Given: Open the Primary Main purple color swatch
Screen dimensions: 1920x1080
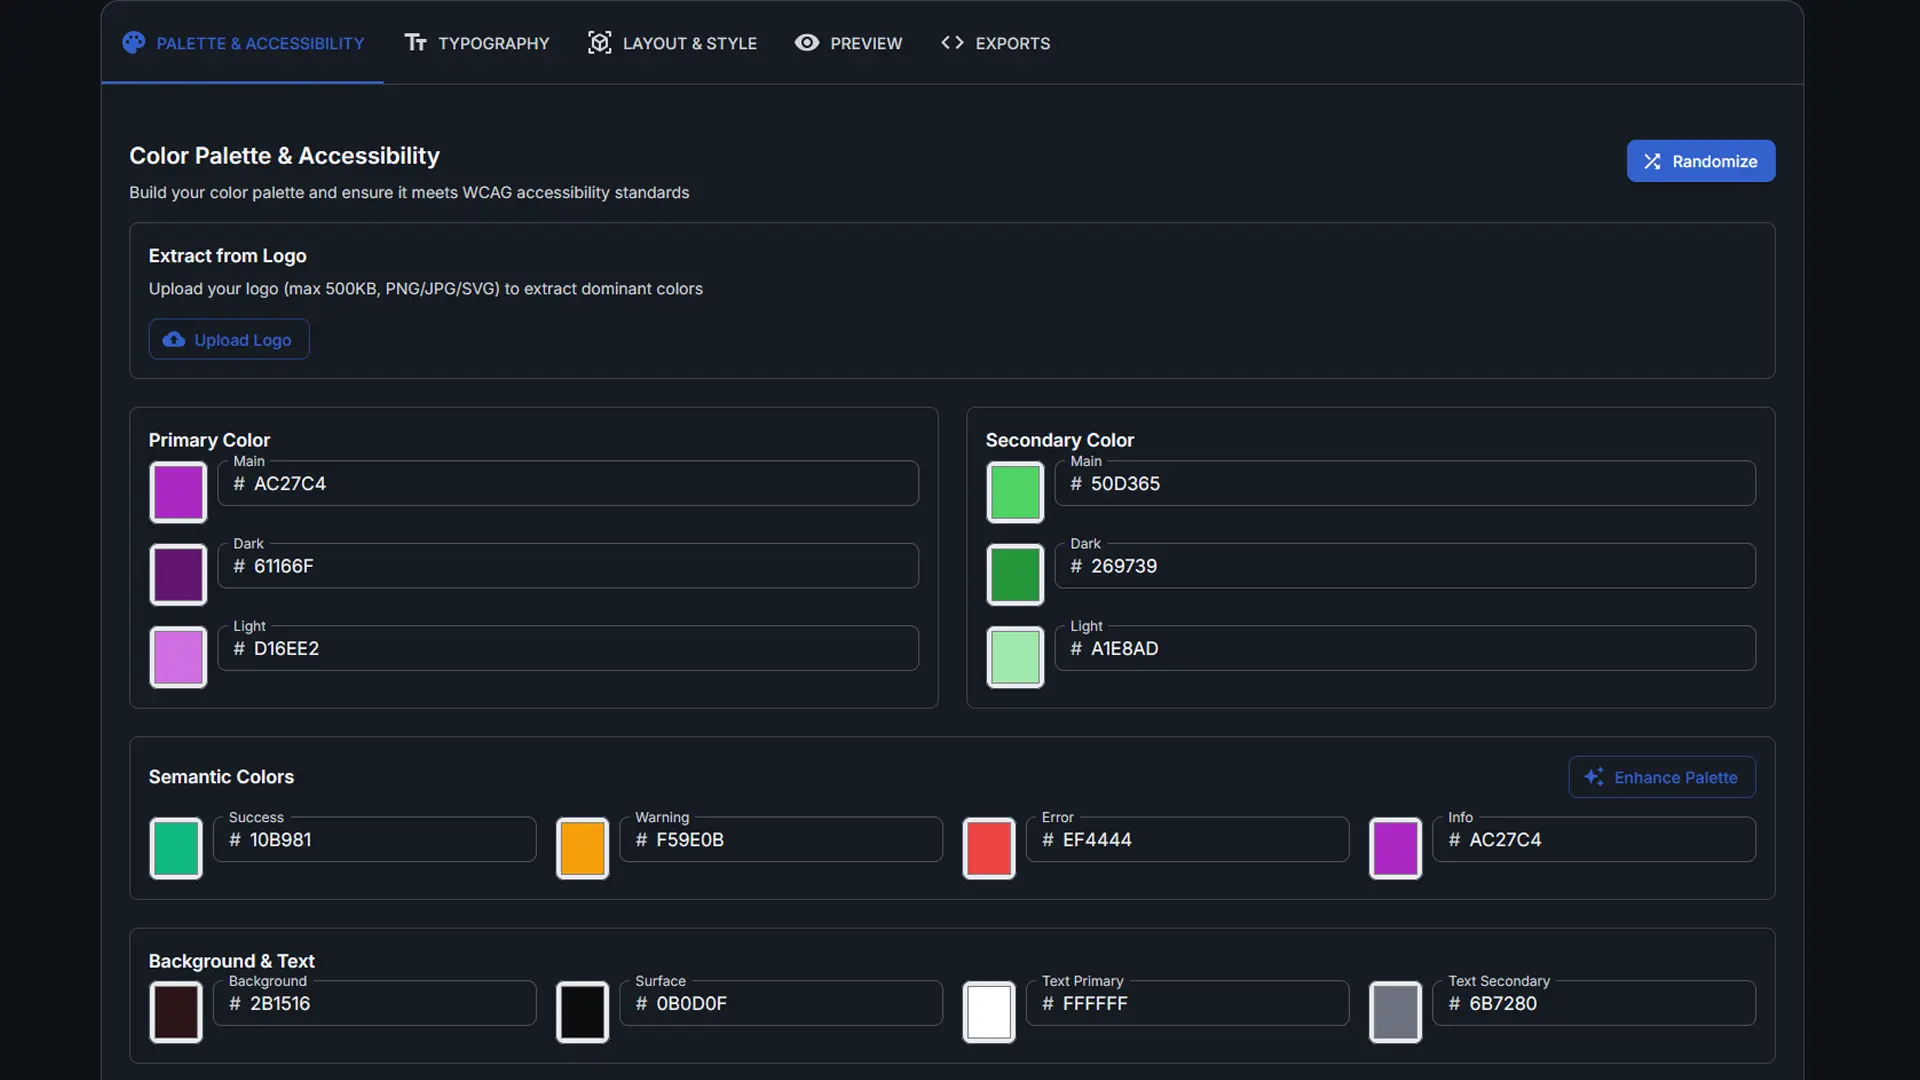Looking at the screenshot, I should [x=177, y=492].
